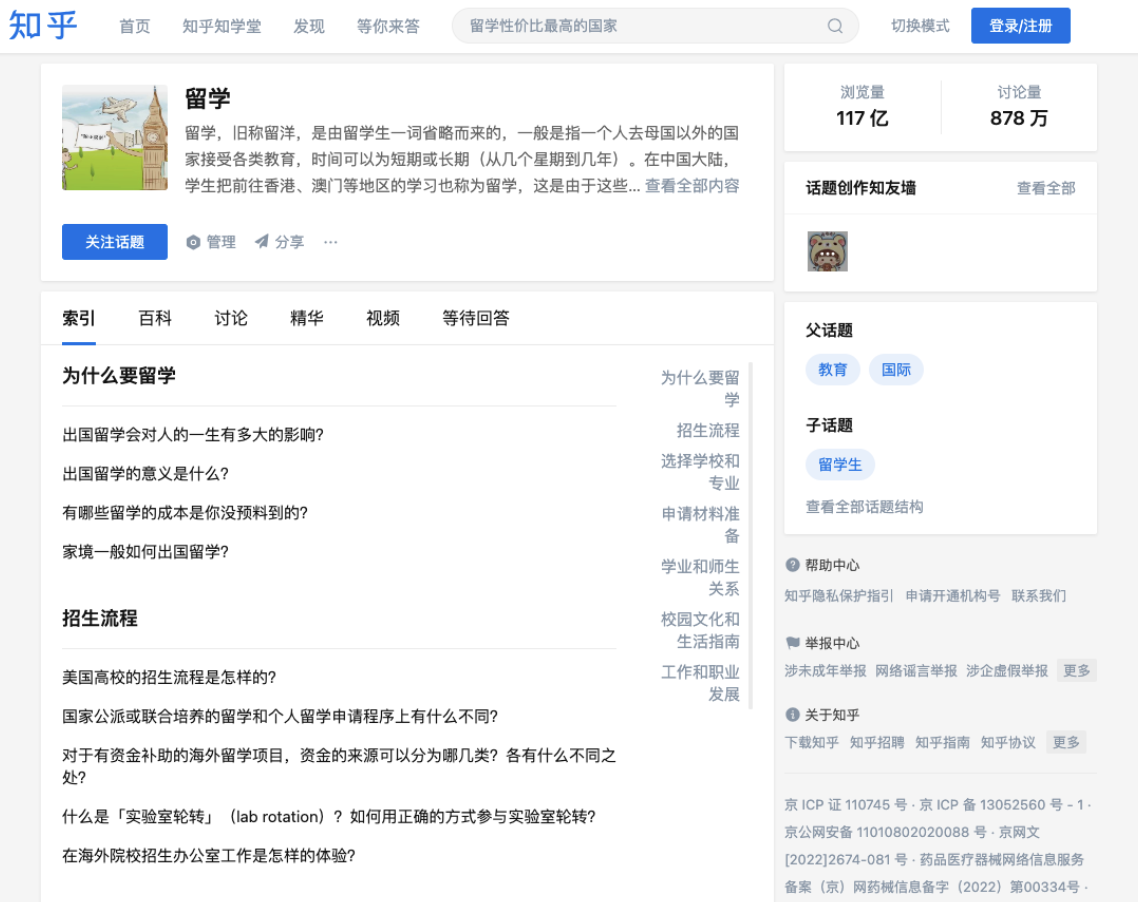The width and height of the screenshot is (1144, 904).
Task: Jump to 申请材料准备 in side index
Action: coord(703,527)
